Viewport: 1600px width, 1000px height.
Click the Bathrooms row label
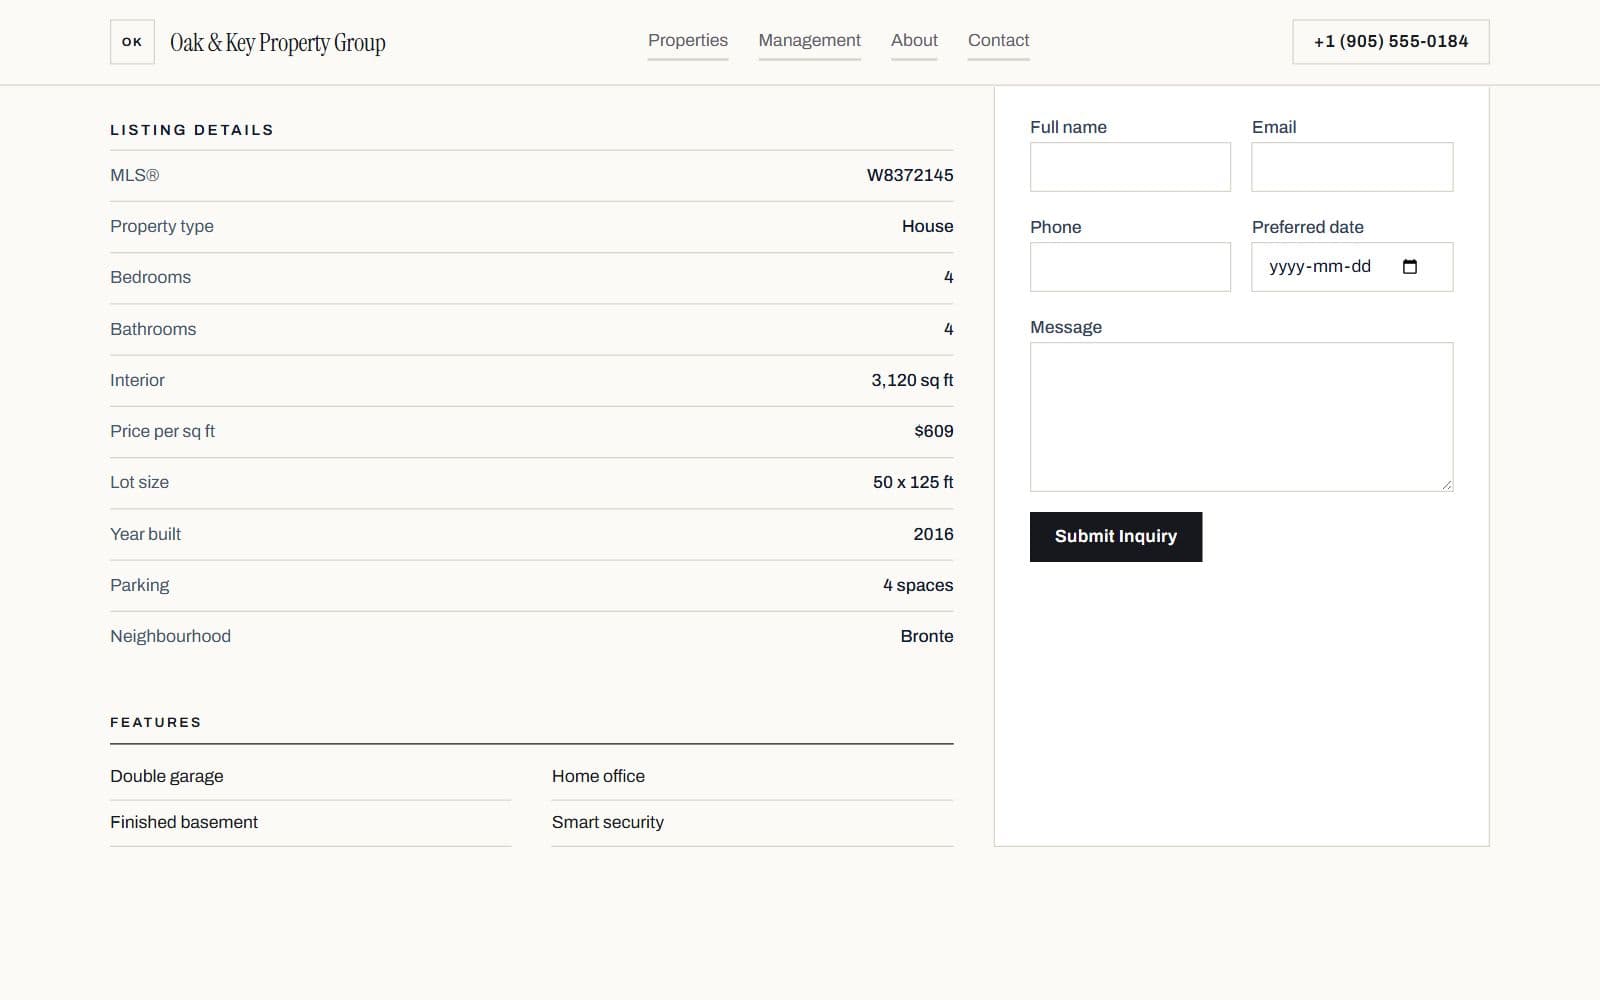[153, 329]
